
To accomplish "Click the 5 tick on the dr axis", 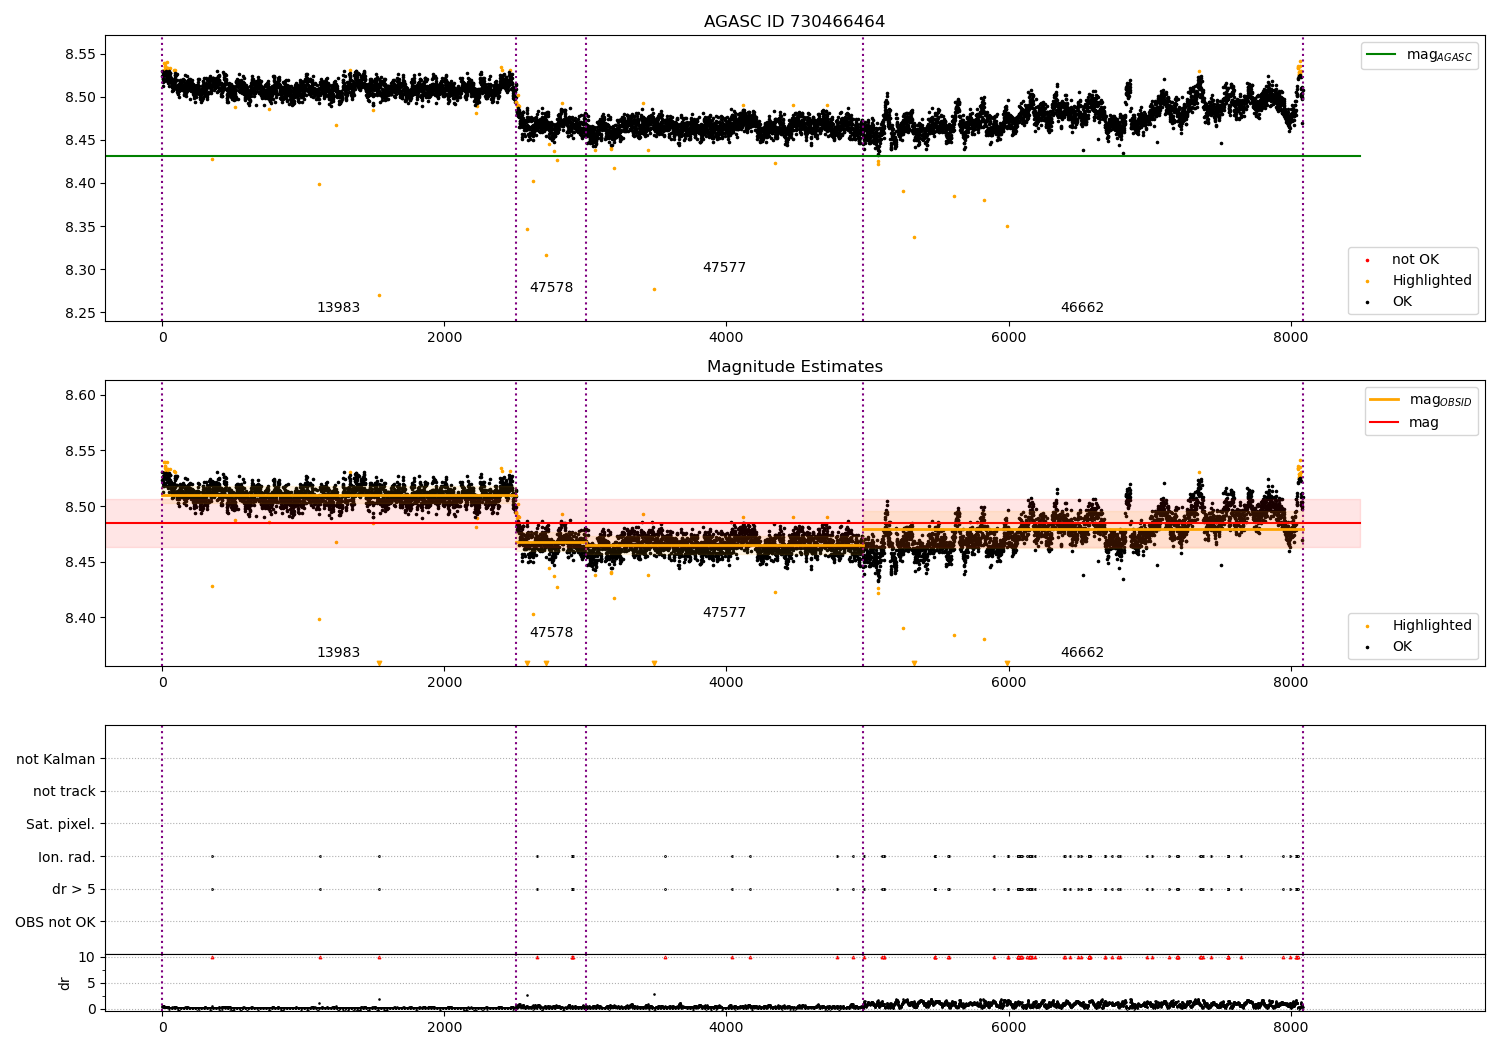I will coord(91,983).
